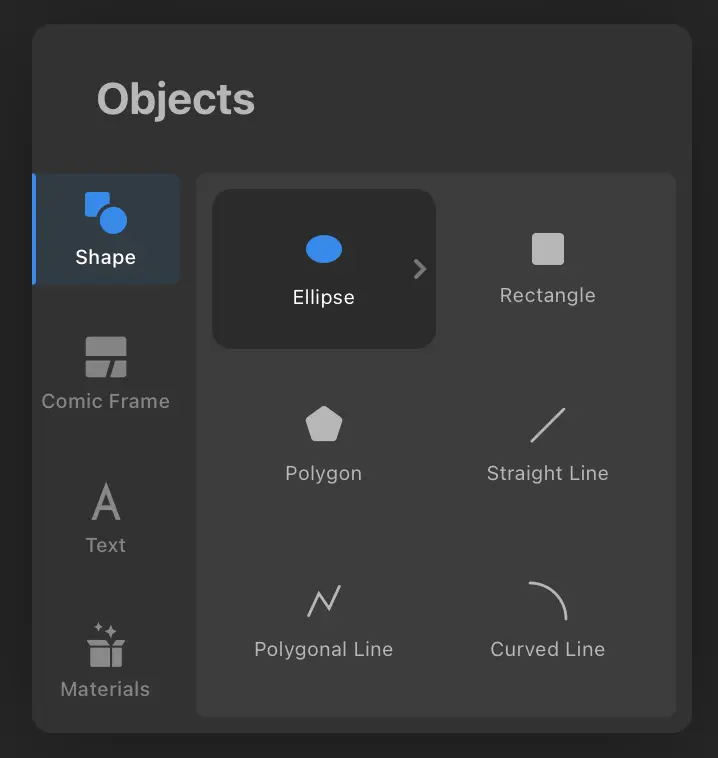The height and width of the screenshot is (758, 718).
Task: Click the blue Shape category icon
Action: point(106,213)
